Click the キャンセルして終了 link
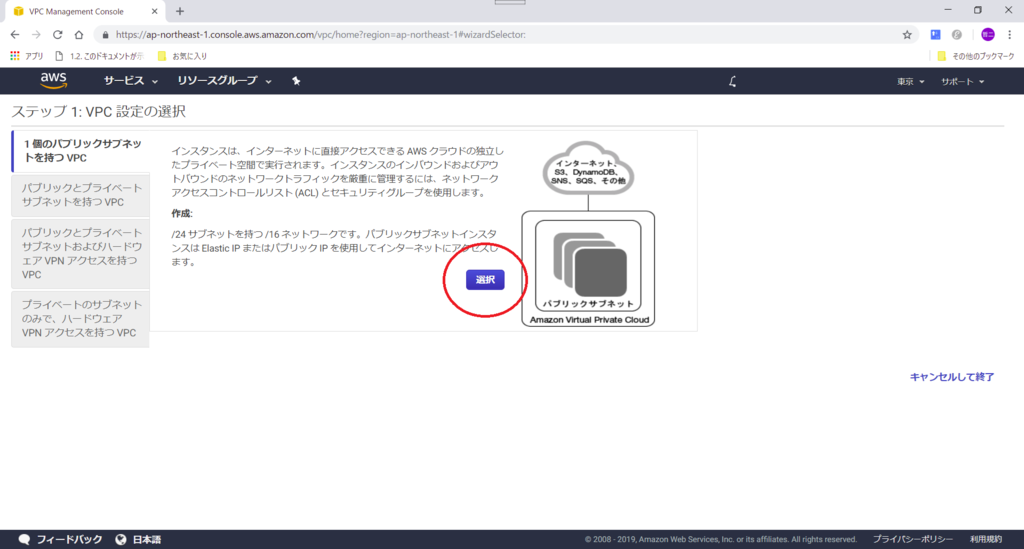1024x549 pixels. click(x=952, y=377)
